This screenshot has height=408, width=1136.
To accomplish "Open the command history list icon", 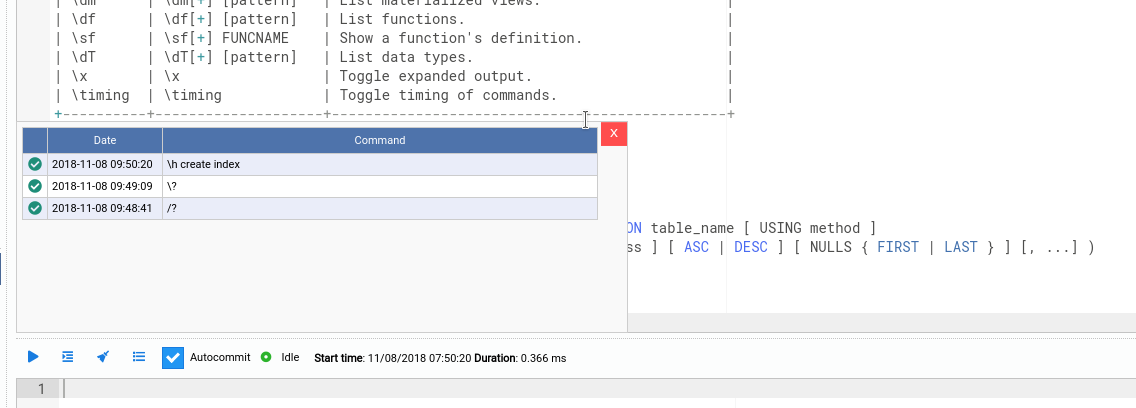I will point(139,357).
